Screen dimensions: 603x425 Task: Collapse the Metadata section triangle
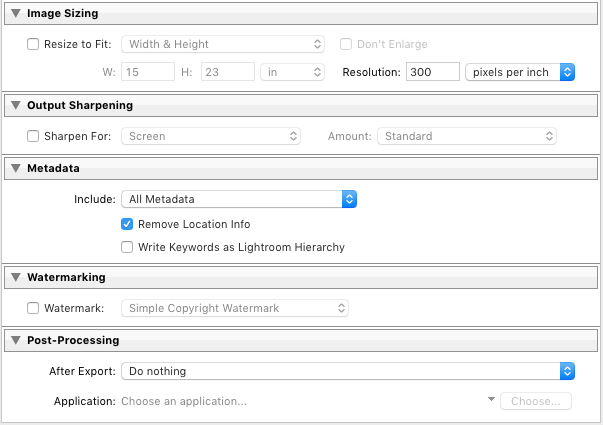point(16,168)
